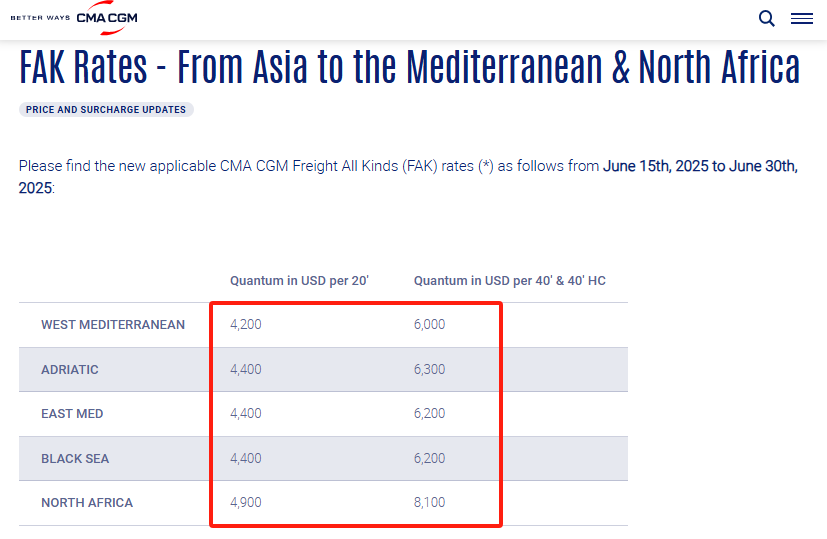Click the Quantum in USD per 20' header
Image resolution: width=827 pixels, height=539 pixels.
(299, 281)
